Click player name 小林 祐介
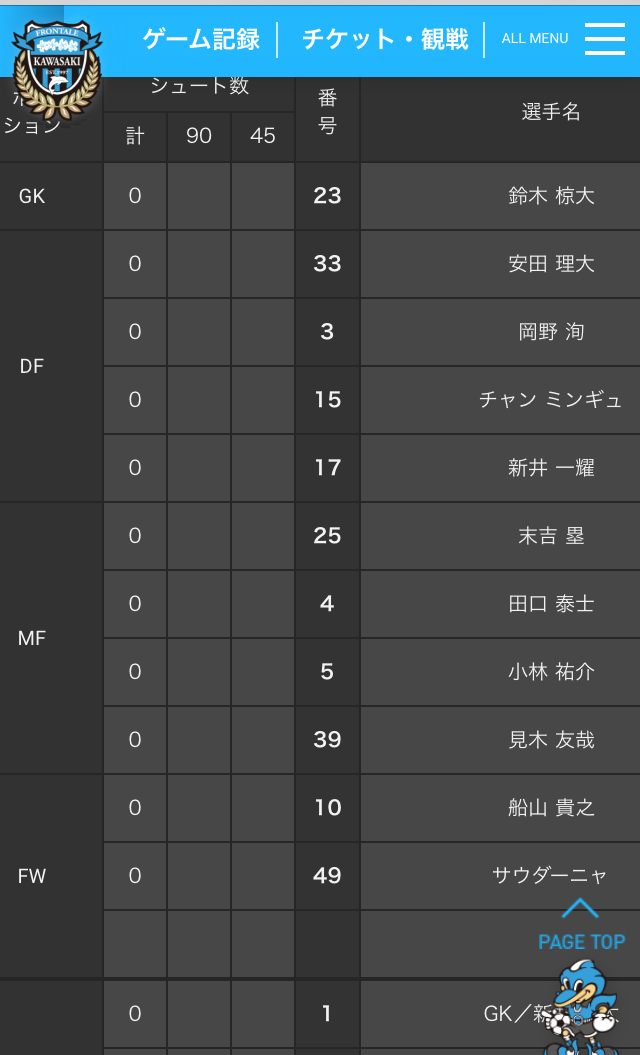This screenshot has width=640, height=1055. [x=551, y=672]
